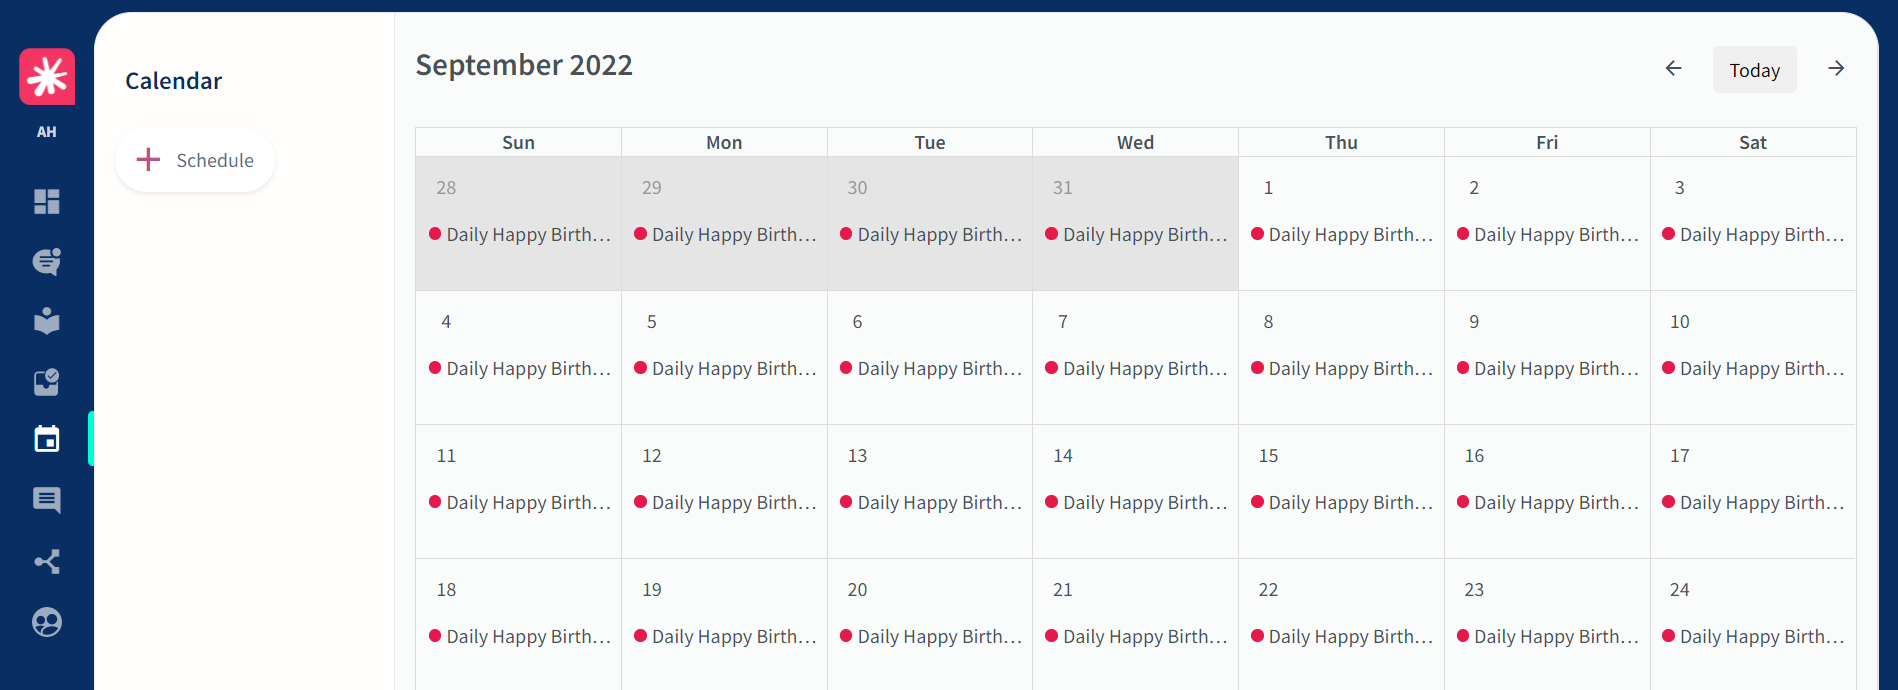Open the Daily Happy Birthday event on September 24
This screenshot has width=1898, height=690.
(1753, 636)
